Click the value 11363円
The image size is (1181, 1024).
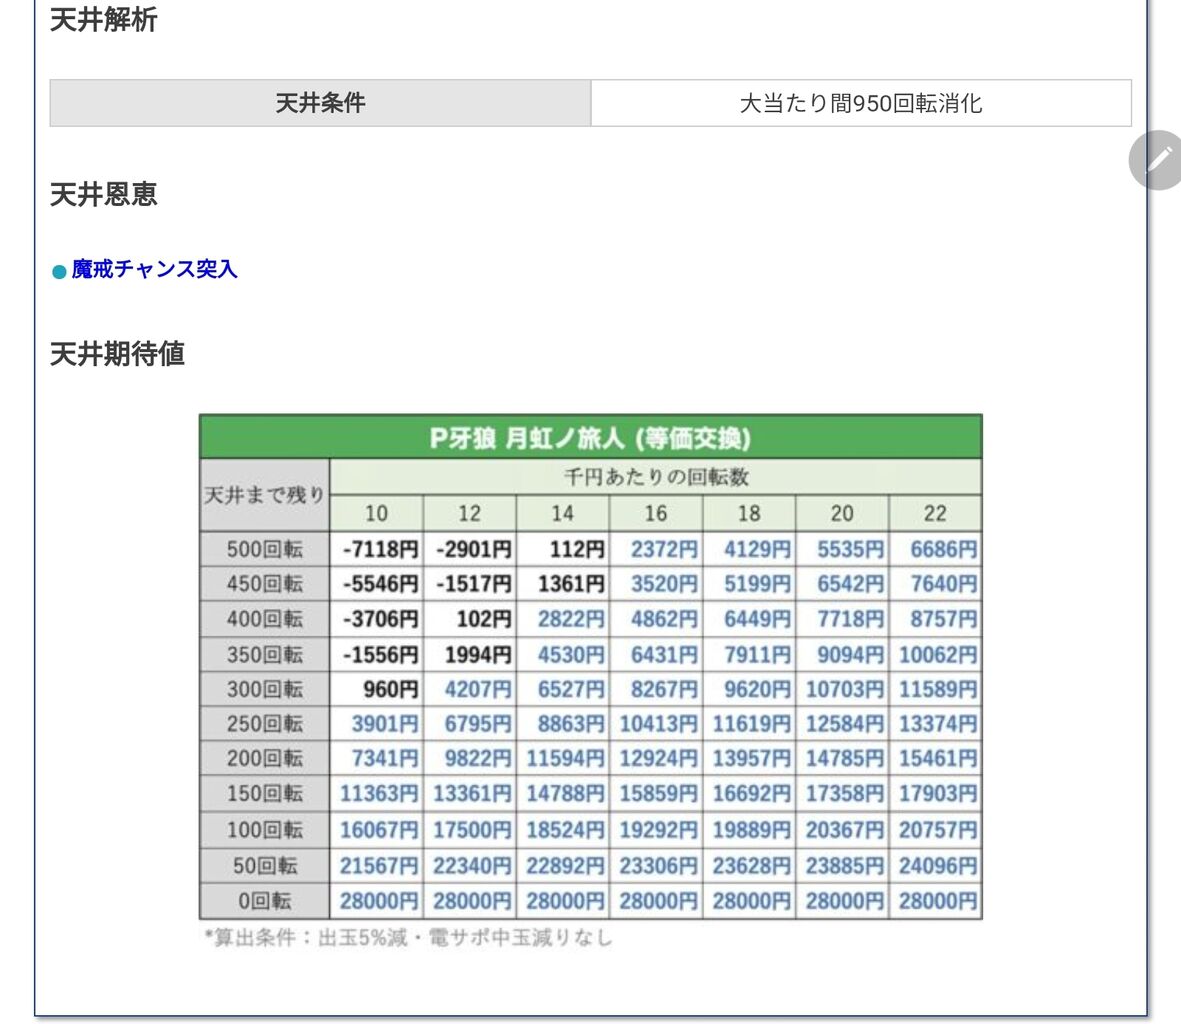[x=377, y=794]
